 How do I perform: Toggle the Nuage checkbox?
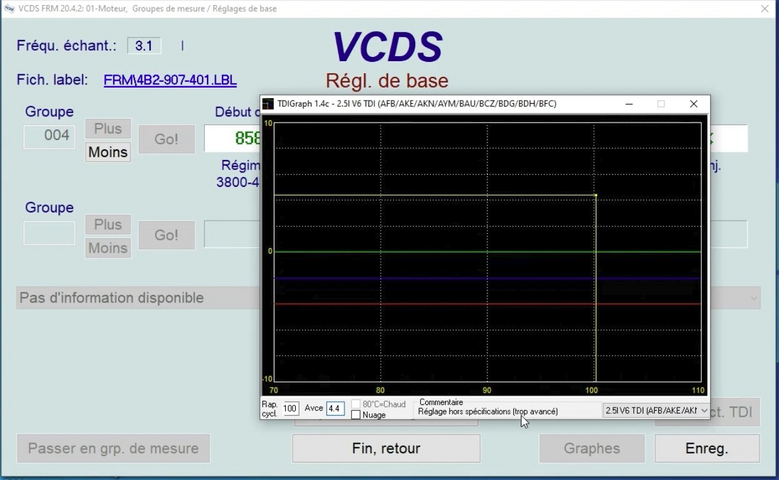coord(356,415)
